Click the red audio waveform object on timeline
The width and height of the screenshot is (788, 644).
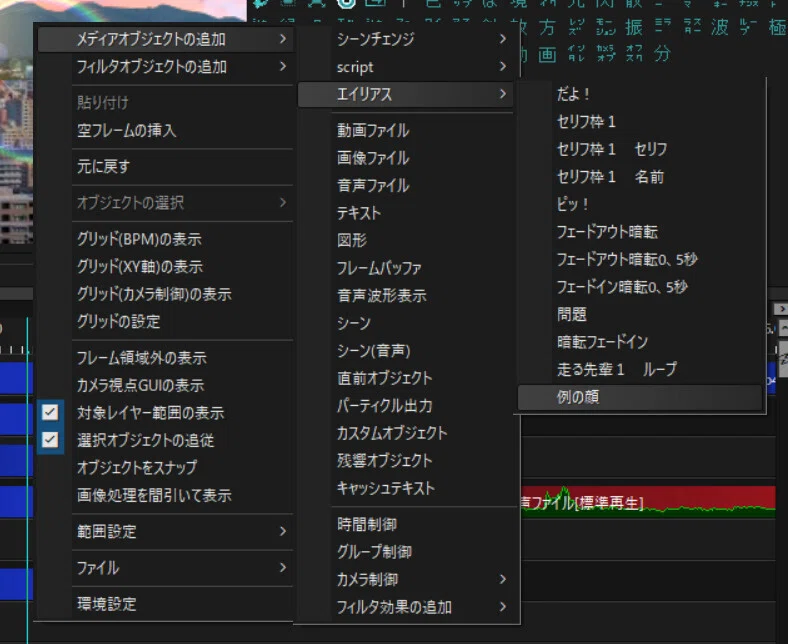[x=648, y=502]
